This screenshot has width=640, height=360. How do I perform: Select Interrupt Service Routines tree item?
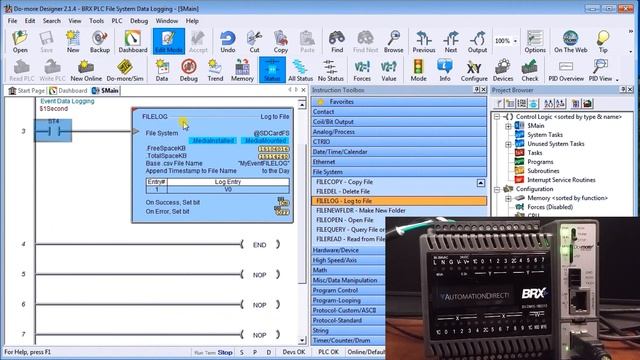pos(561,180)
